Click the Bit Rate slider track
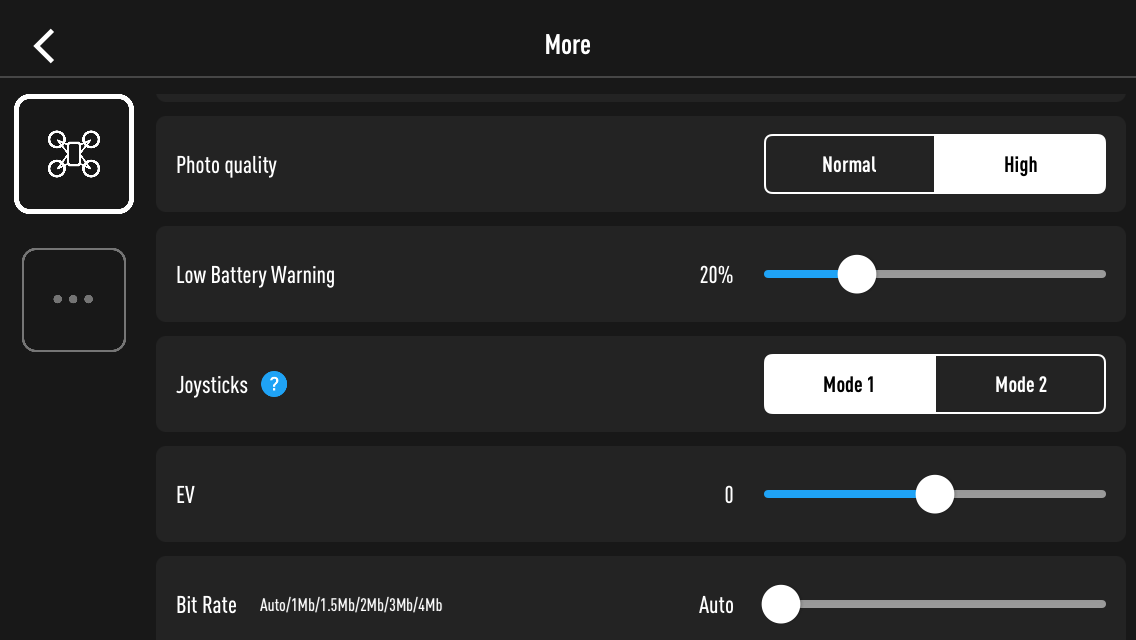The width and height of the screenshot is (1136, 640). [x=953, y=604]
